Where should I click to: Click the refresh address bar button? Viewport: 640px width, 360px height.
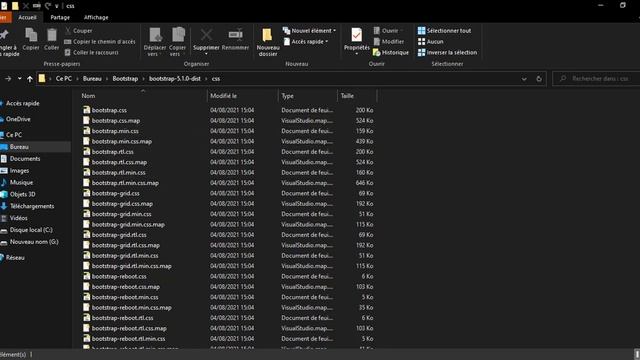click(539, 79)
